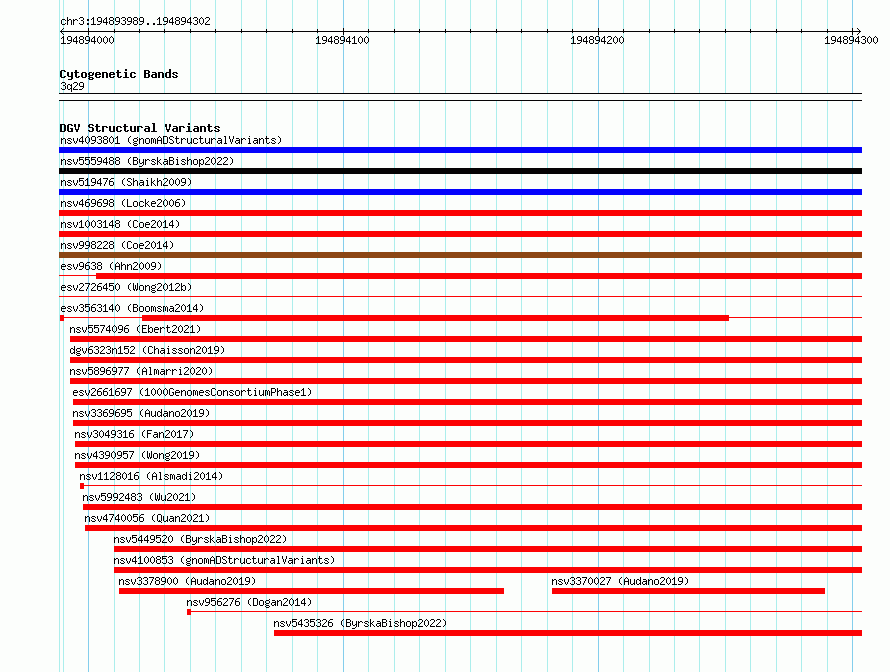Click the red bar under nsv4740056

tap(473, 528)
